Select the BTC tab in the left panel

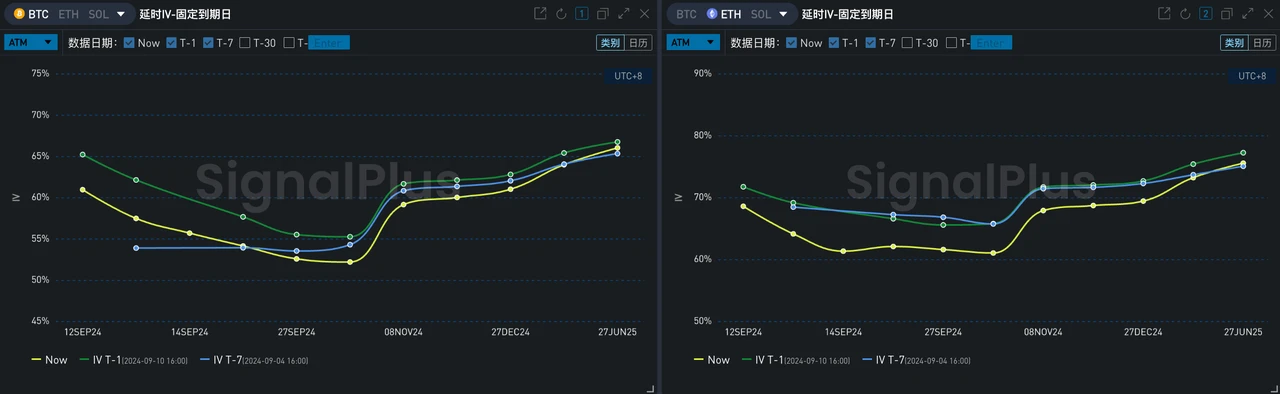pos(39,14)
